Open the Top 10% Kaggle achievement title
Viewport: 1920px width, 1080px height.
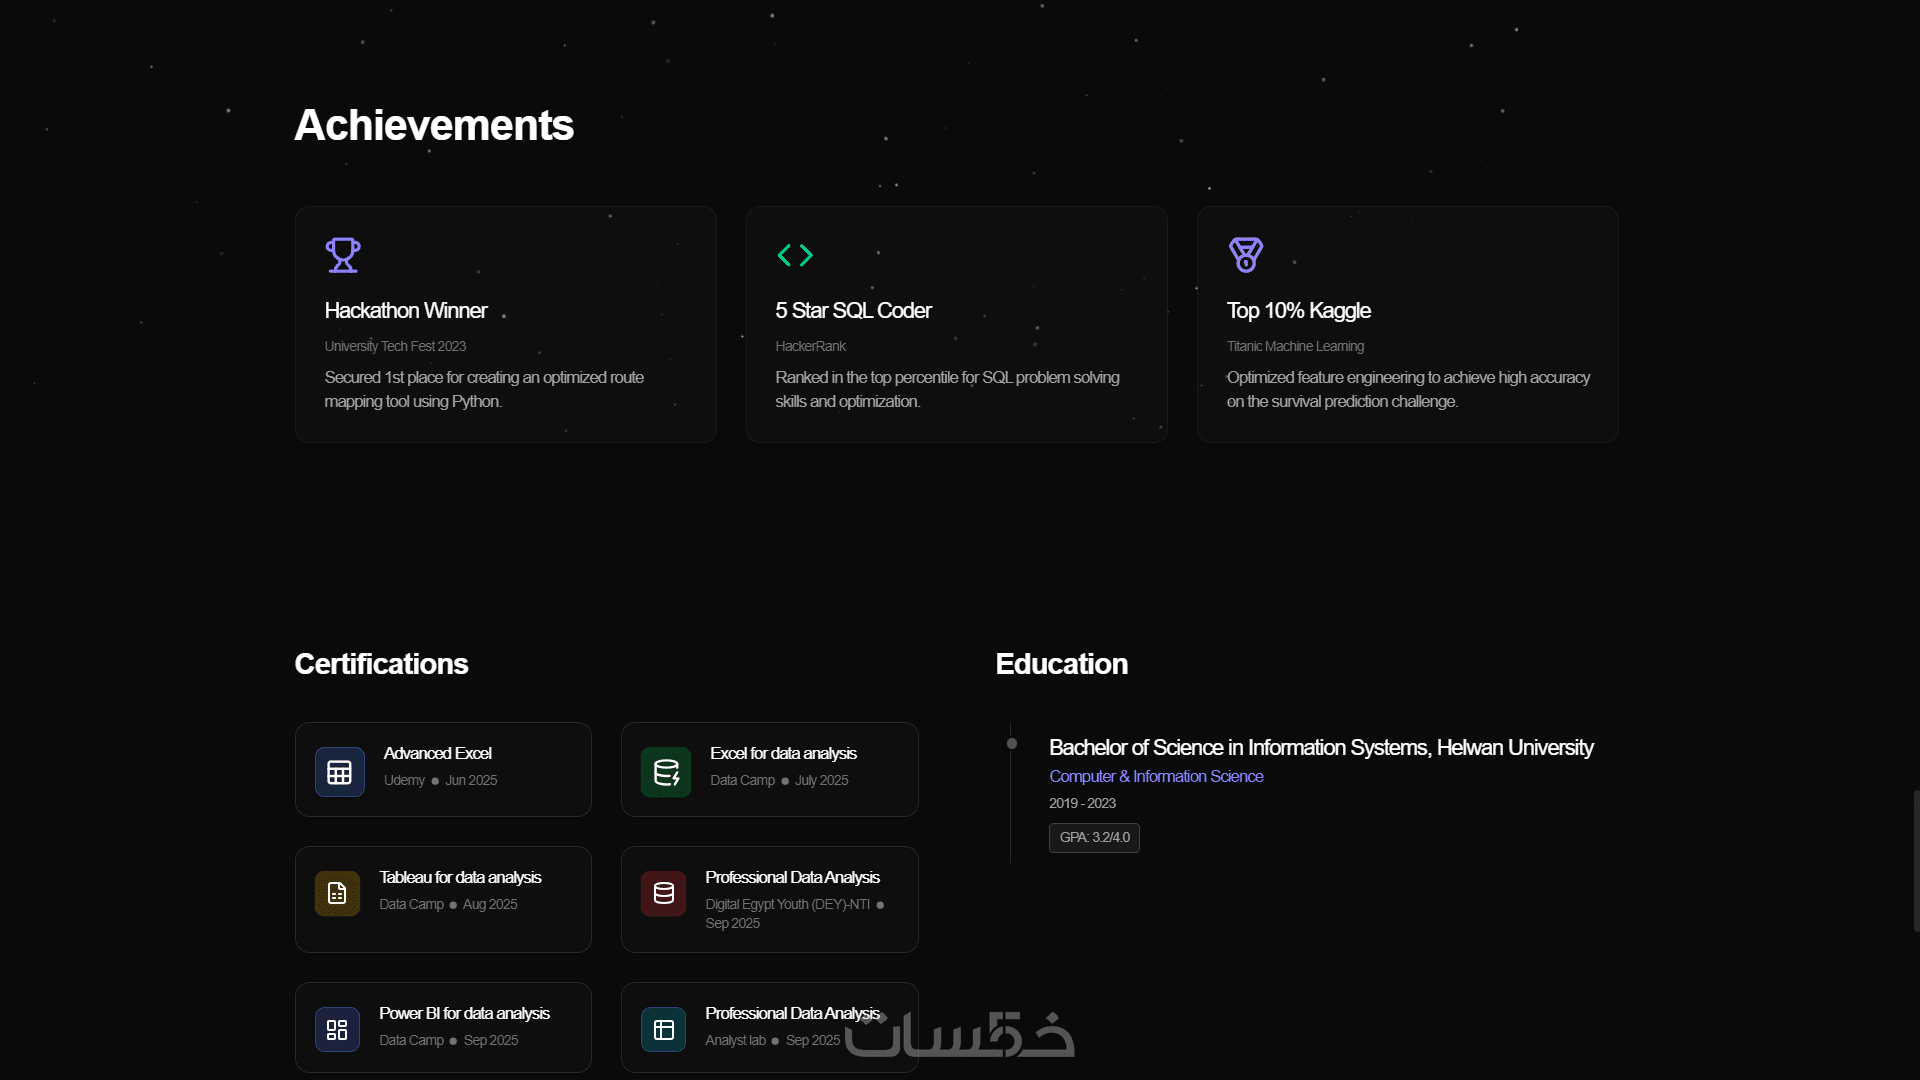pos(1298,311)
